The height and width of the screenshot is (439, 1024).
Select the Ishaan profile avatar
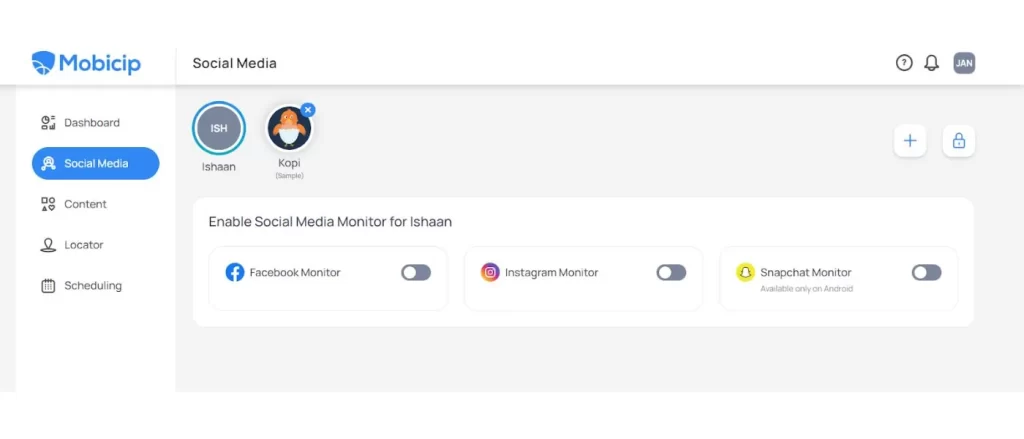point(219,128)
